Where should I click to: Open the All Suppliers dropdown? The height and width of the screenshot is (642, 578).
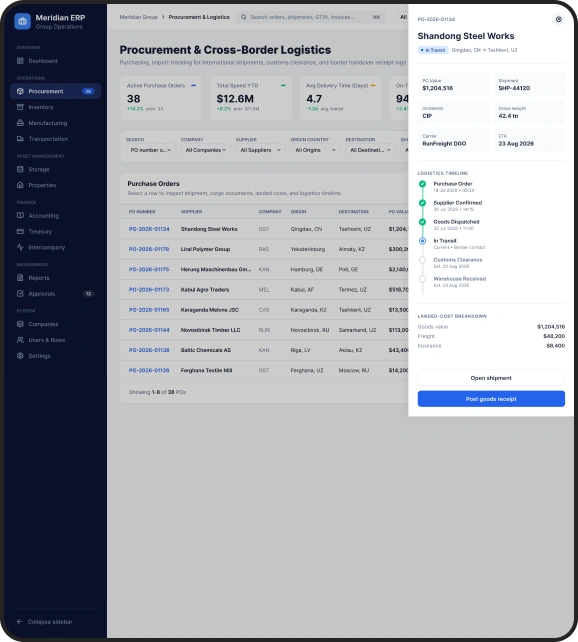(260, 150)
